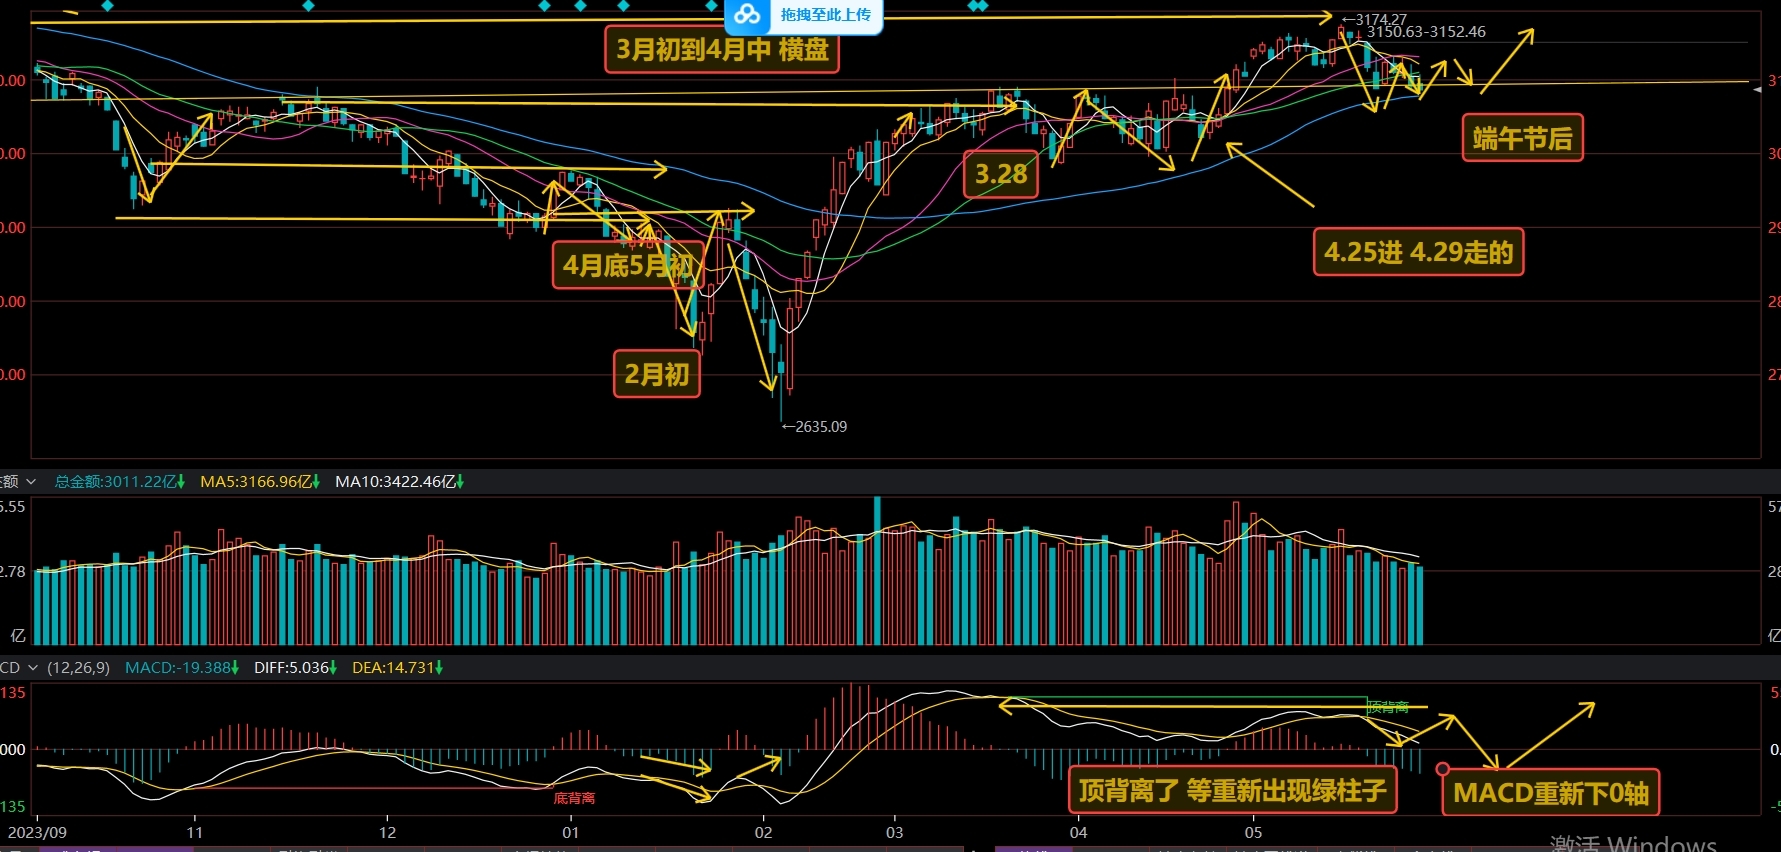Click the rightmost pair of cyan diamond markers

pos(978,6)
